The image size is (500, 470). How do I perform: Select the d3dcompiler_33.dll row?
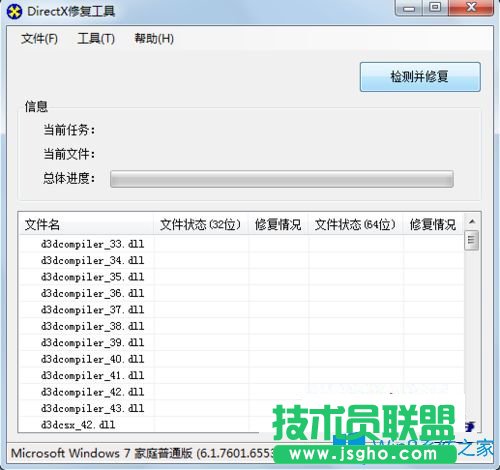click(x=241, y=244)
